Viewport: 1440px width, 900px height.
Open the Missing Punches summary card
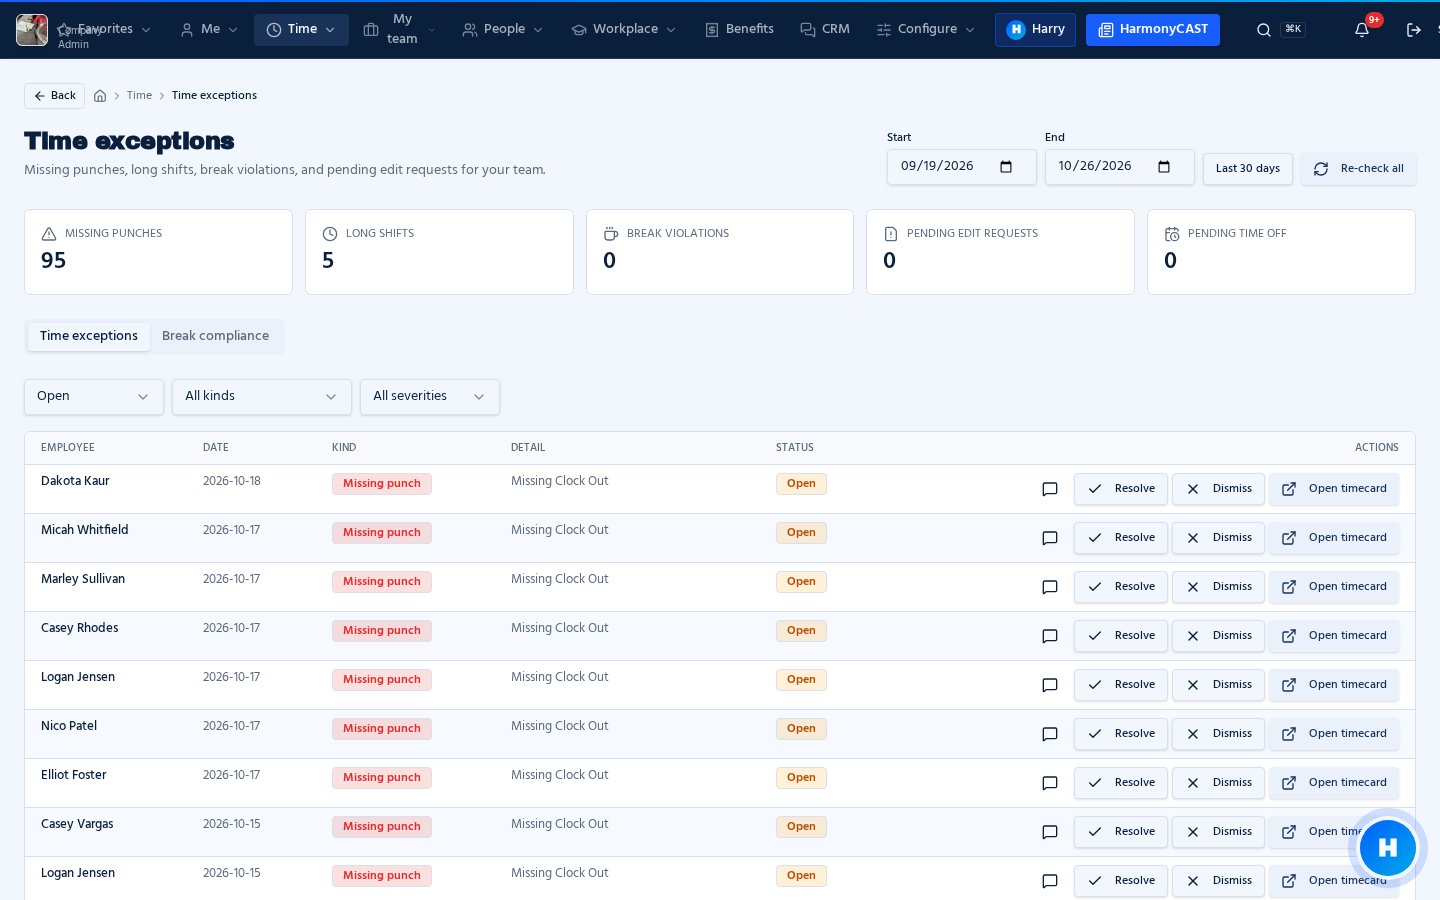[158, 252]
